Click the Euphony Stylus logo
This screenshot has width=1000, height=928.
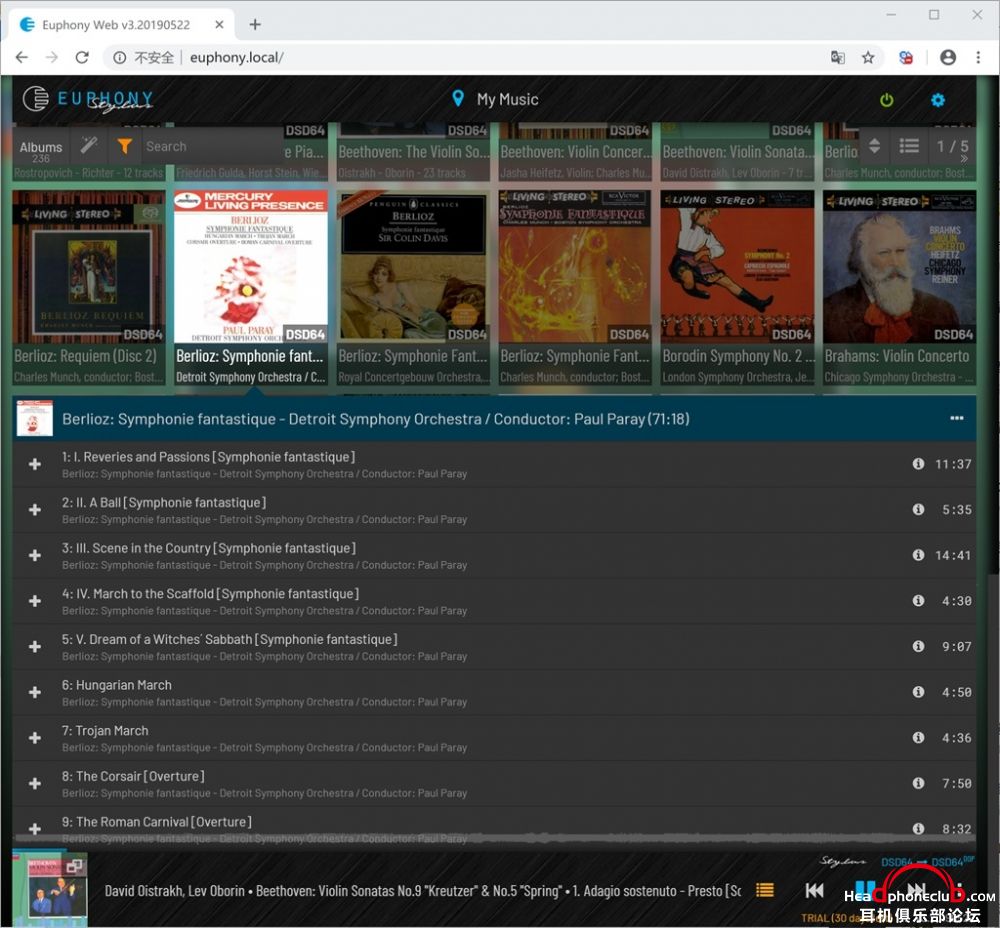point(88,99)
